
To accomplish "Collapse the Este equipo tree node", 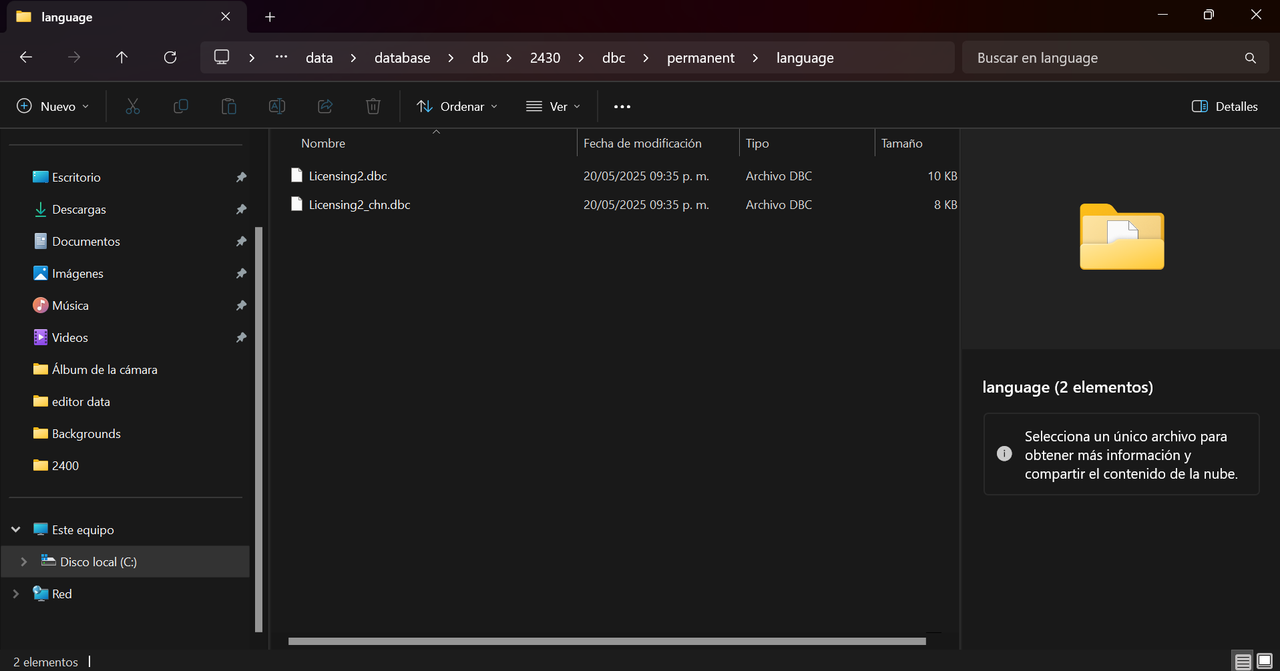I will point(16,529).
